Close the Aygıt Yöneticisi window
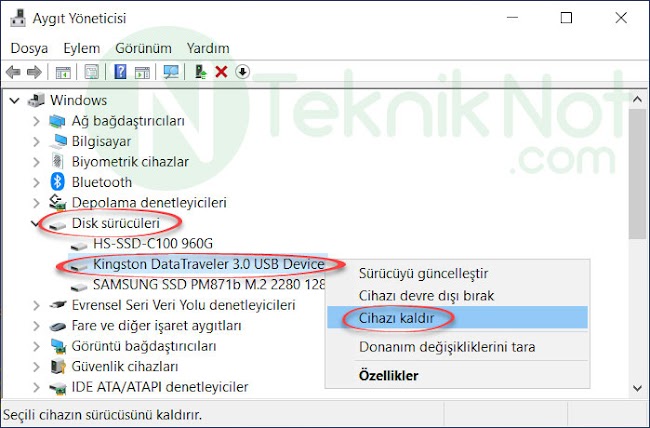Viewport: 650px width, 428px height. [x=621, y=18]
